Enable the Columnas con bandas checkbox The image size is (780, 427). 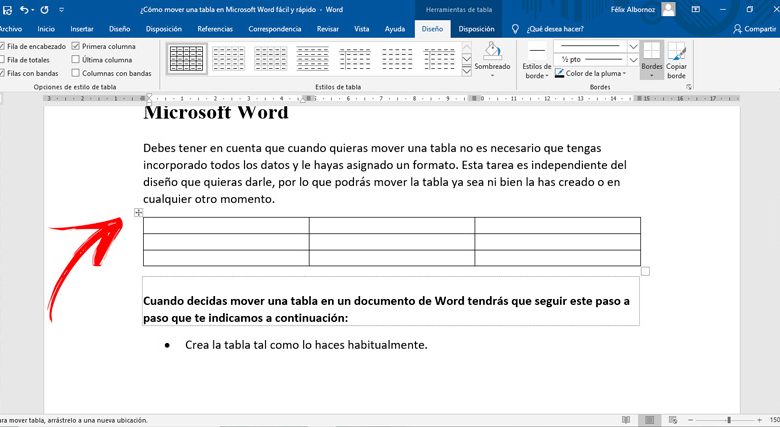76,73
